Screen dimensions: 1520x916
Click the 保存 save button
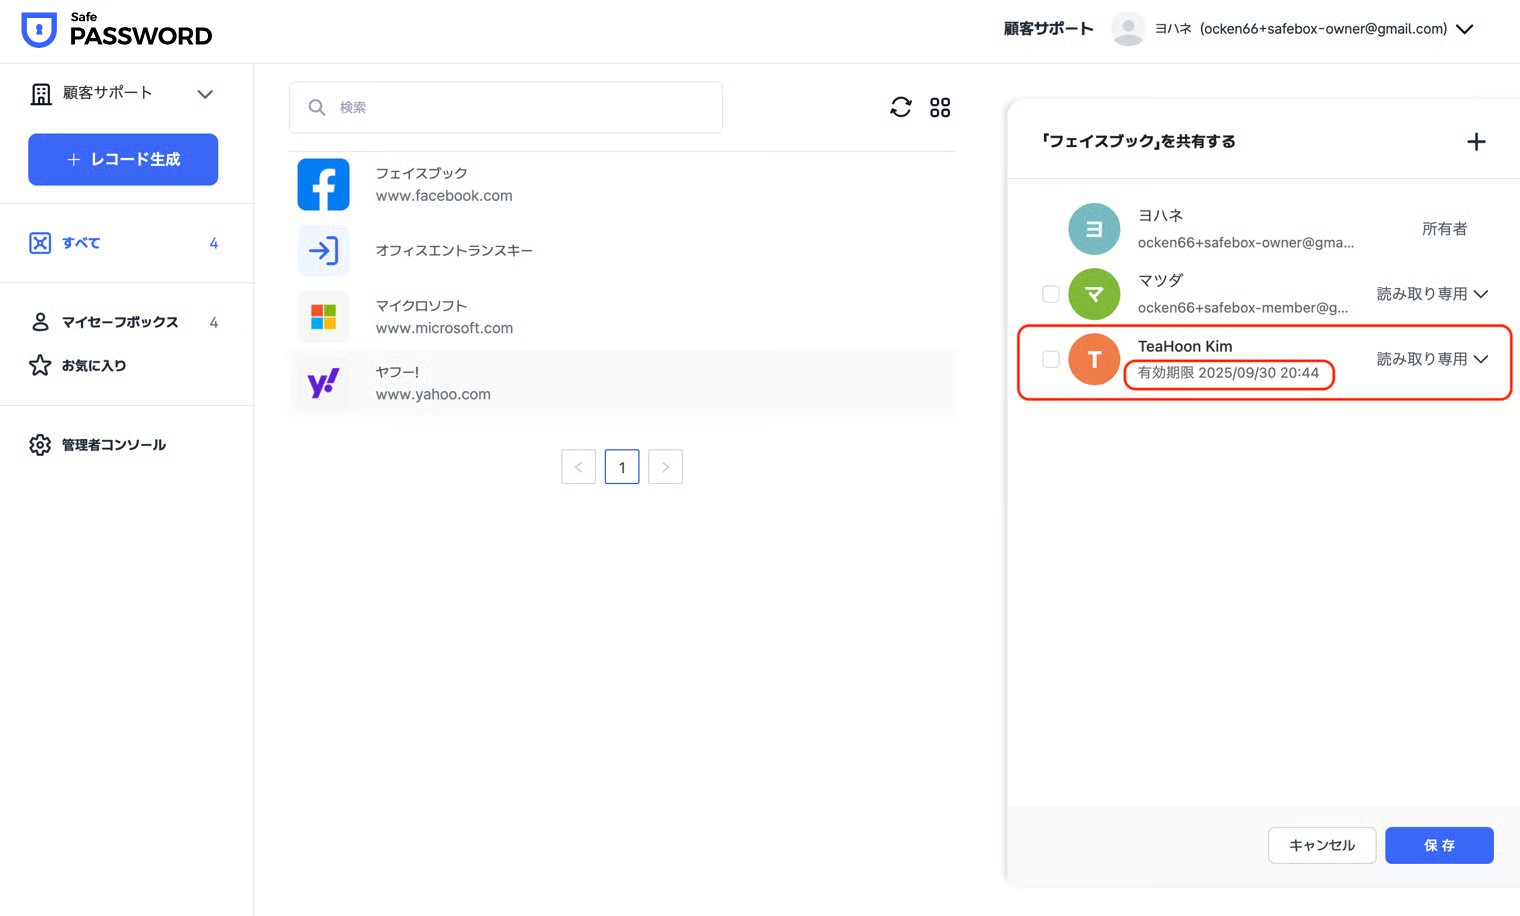(1438, 845)
